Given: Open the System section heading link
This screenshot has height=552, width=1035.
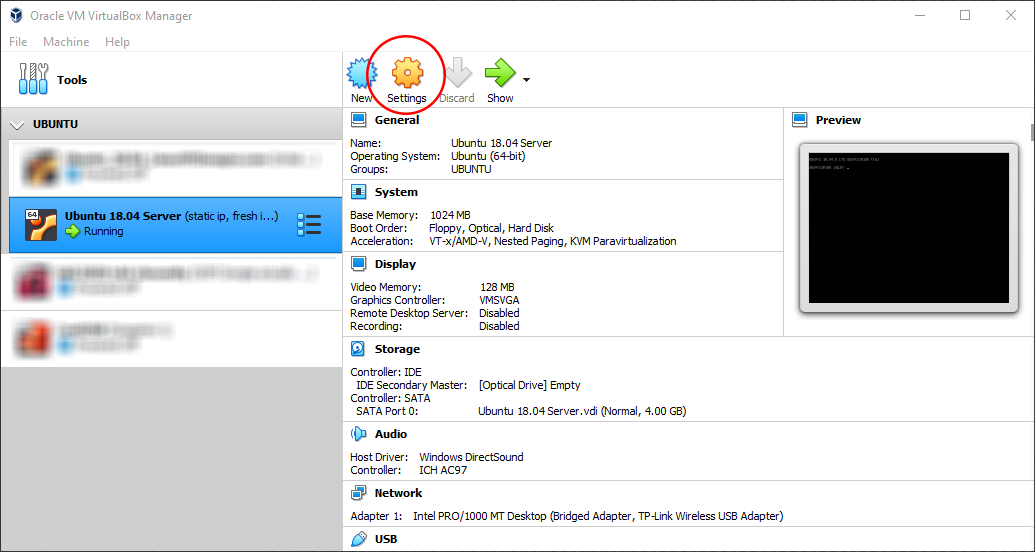Looking at the screenshot, I should 396,192.
